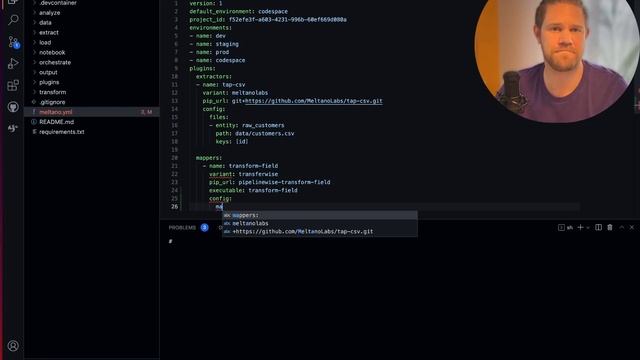Click the Problems count badge
Image resolution: width=640 pixels, height=360 pixels.
[x=204, y=227]
